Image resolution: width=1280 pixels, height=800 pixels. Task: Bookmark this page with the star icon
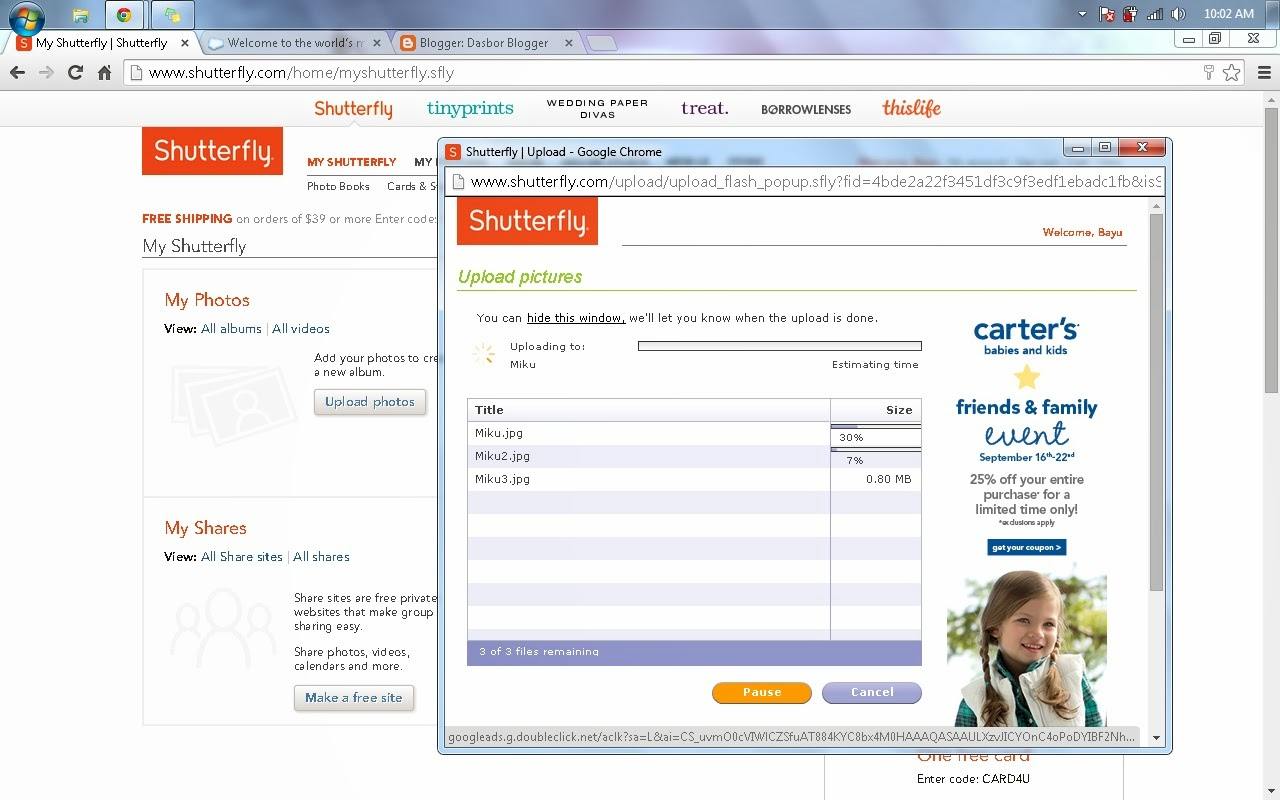click(x=1231, y=72)
